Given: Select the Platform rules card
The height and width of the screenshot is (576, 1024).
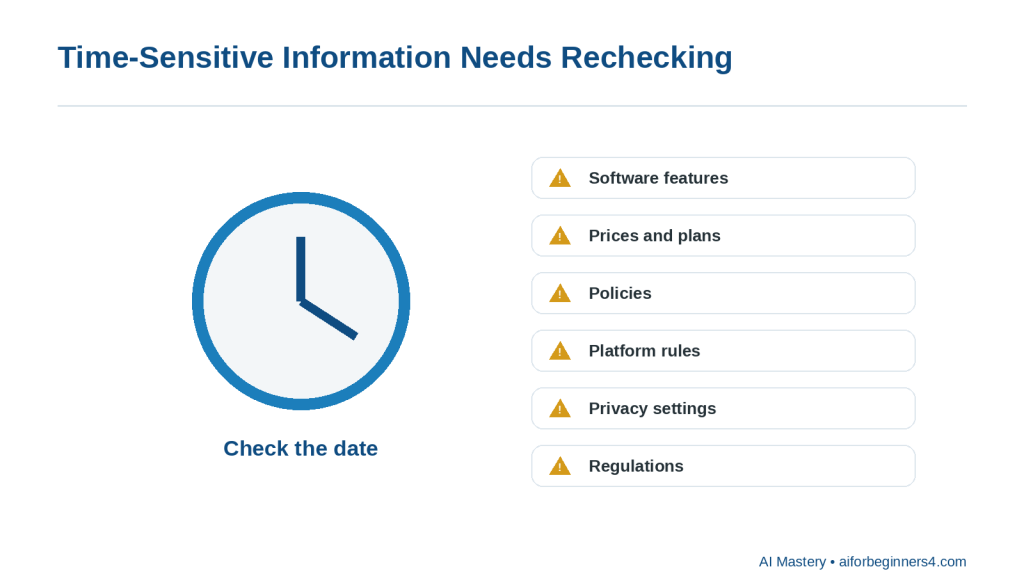Looking at the screenshot, I should 723,351.
